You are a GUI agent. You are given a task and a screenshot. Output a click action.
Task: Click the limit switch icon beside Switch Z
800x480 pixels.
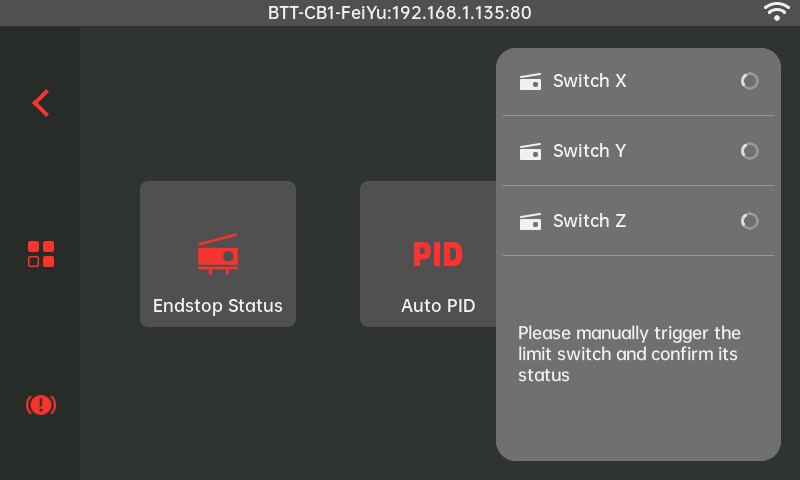[530, 222]
